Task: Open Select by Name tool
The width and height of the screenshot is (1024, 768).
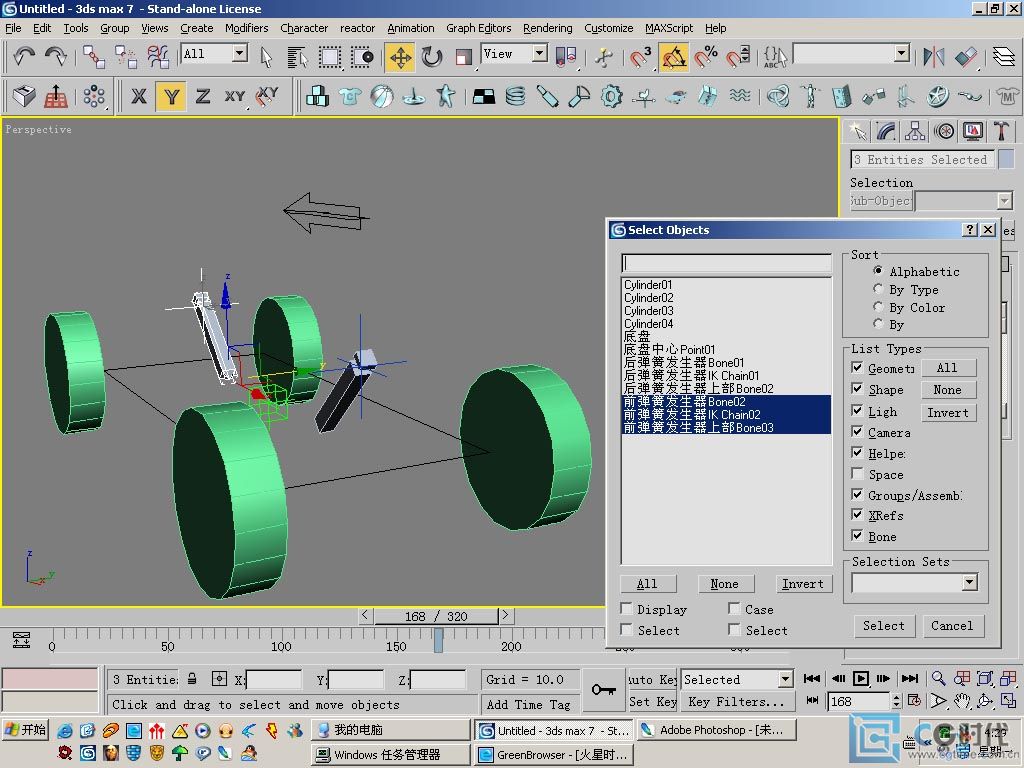Action: pos(297,57)
